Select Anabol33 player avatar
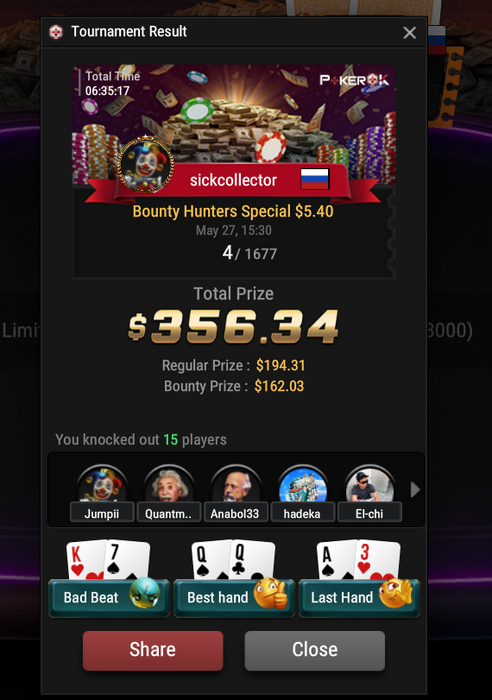 235,484
